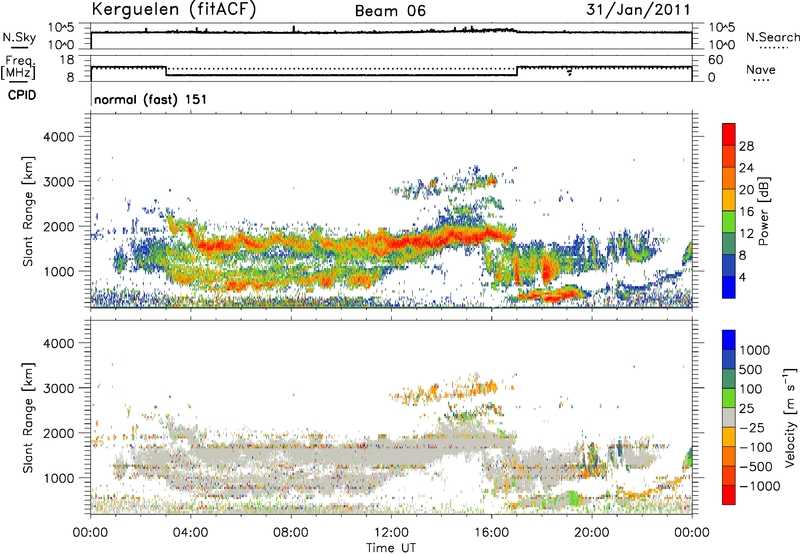Click the velocity panel 'Slant Range [km]' label

pos(28,418)
